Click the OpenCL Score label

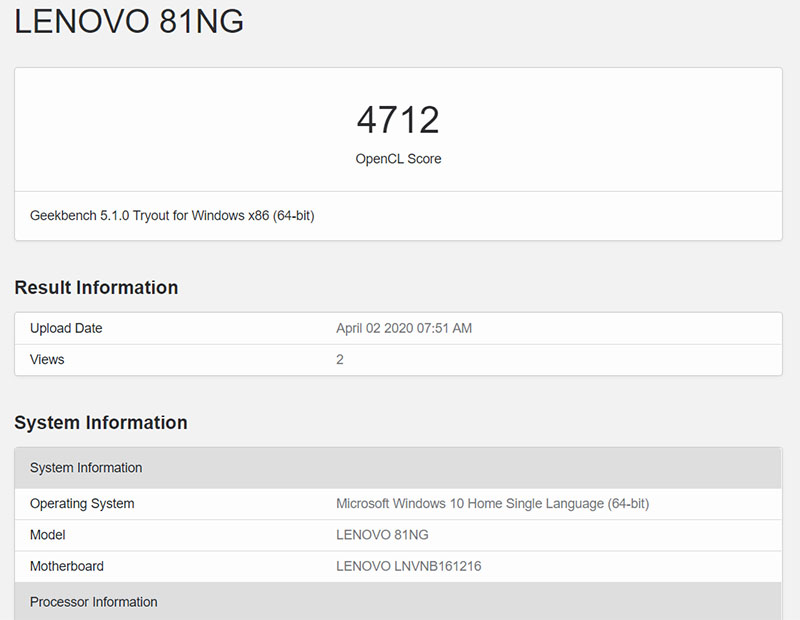click(398, 159)
